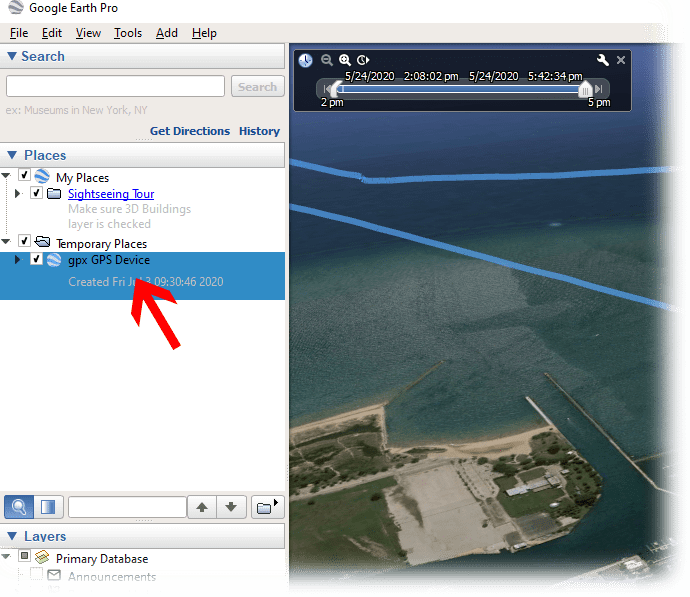Viewport: 690px width, 597px height.
Task: Click the Temporary Places folder icon
Action: [42, 242]
